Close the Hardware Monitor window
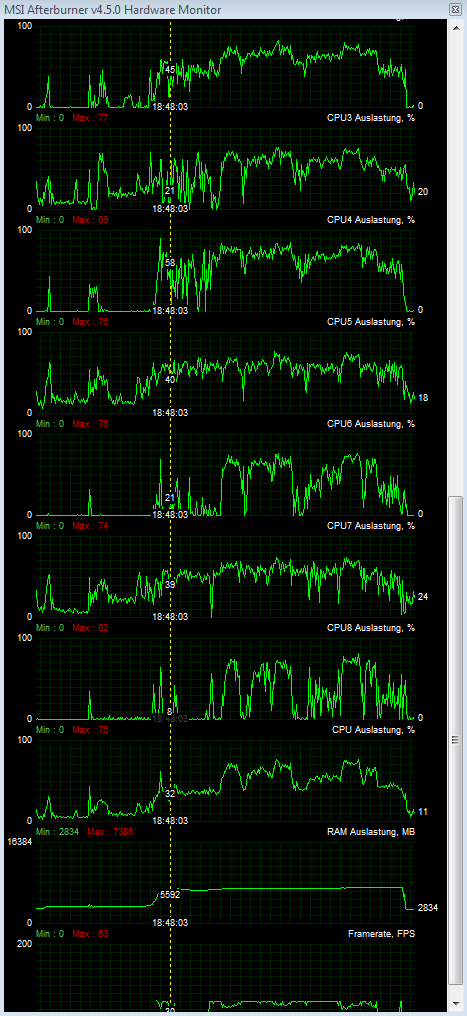The width and height of the screenshot is (467, 1016). (456, 9)
